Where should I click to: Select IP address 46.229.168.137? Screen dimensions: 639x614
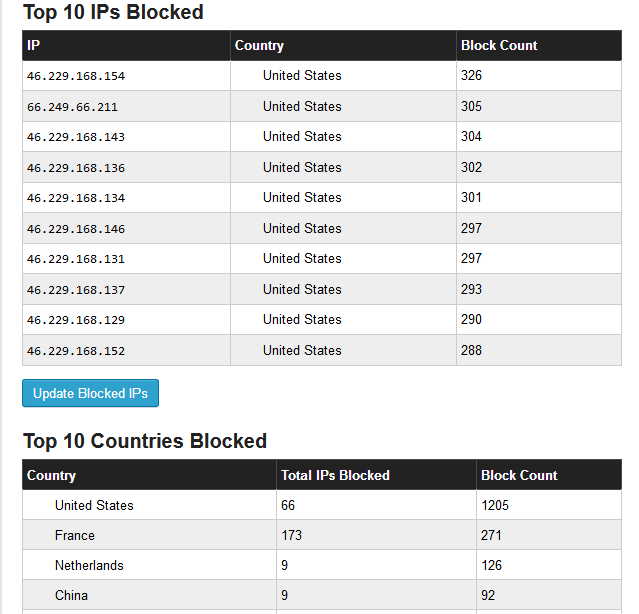click(76, 290)
